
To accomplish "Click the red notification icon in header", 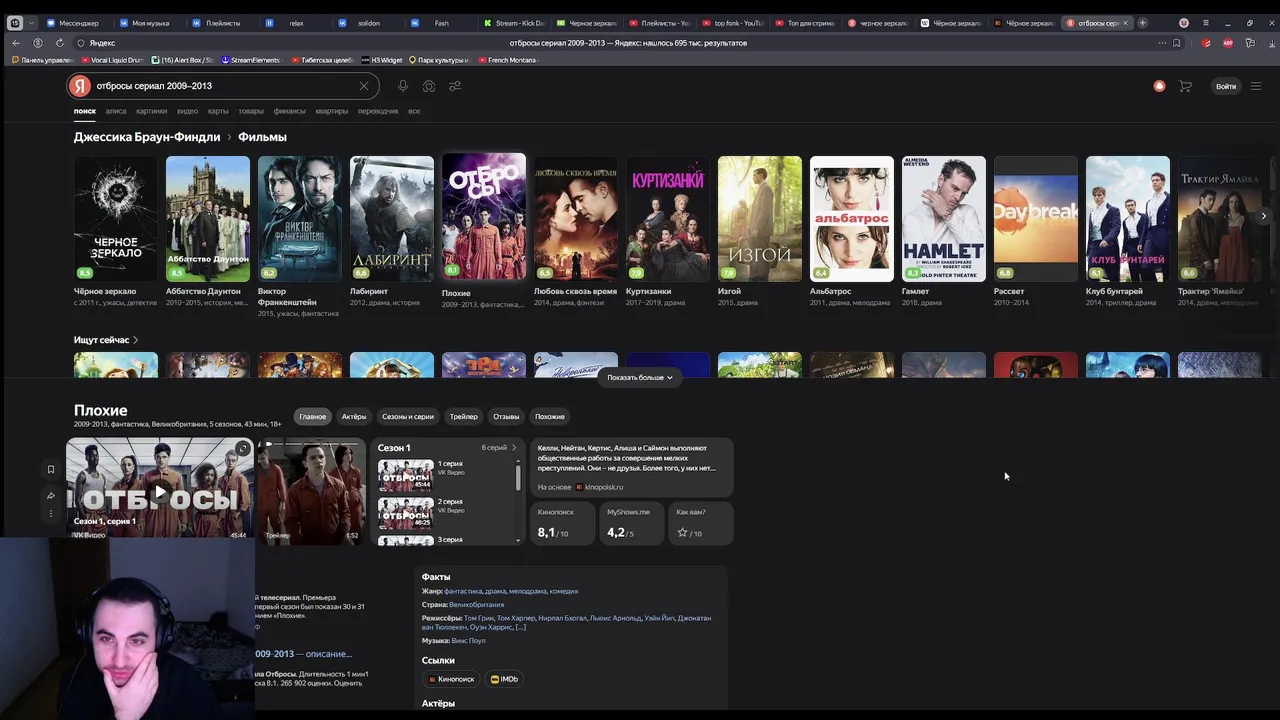I will (1159, 86).
